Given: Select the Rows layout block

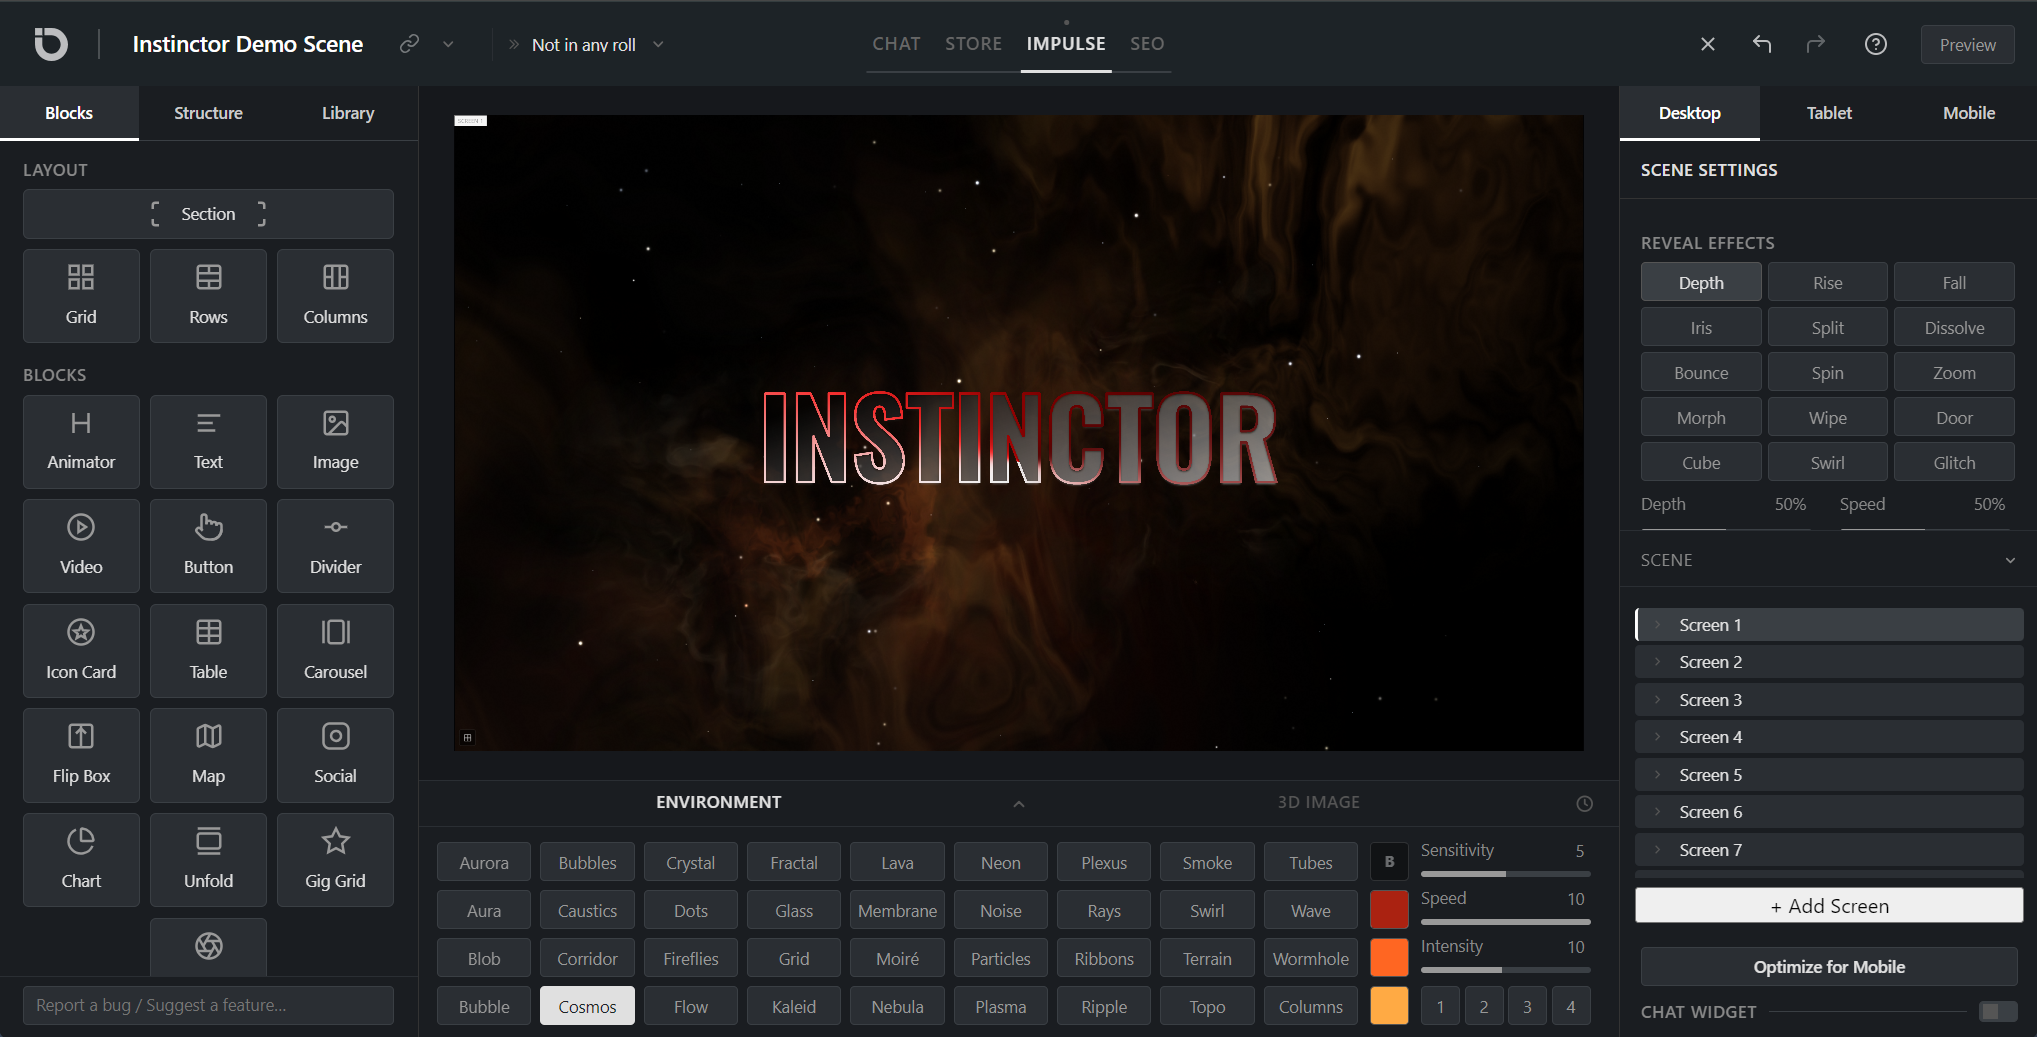Looking at the screenshot, I should pos(208,296).
